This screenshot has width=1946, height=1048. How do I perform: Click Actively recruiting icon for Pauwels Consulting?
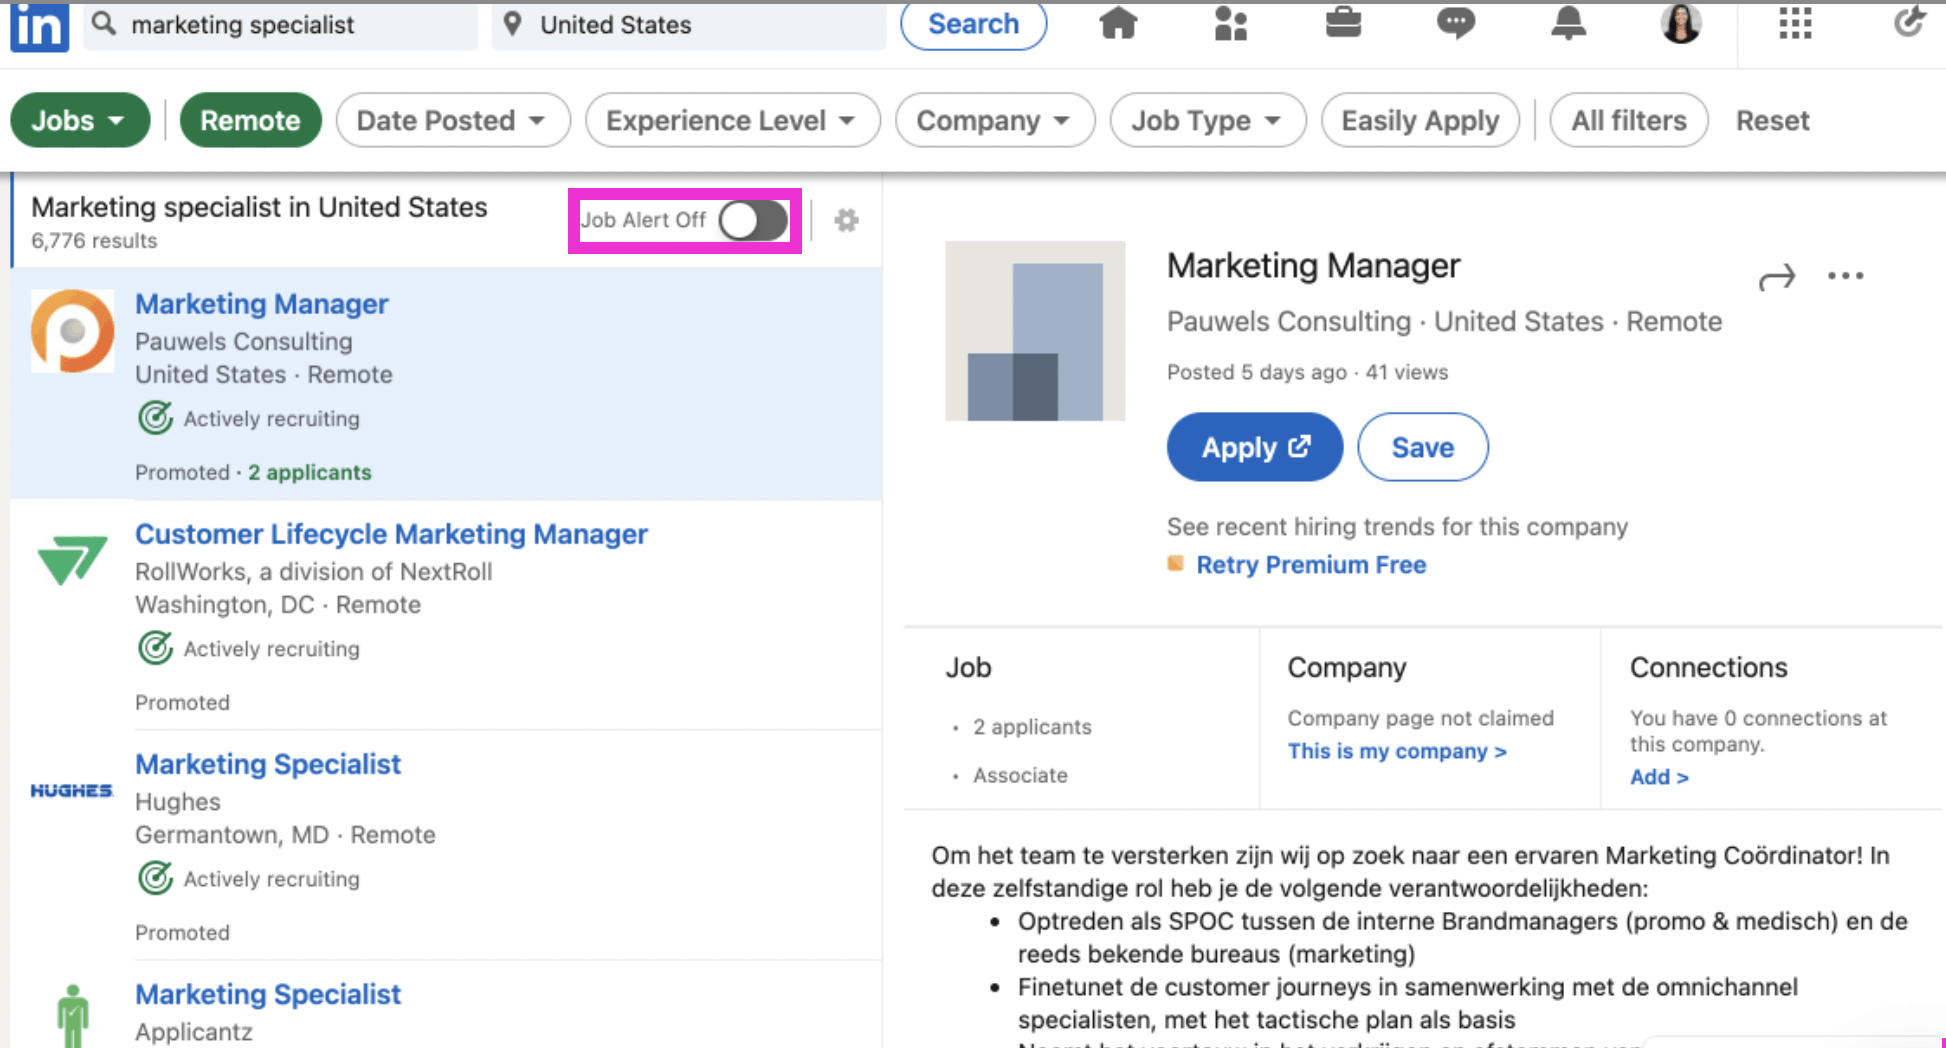(x=155, y=418)
